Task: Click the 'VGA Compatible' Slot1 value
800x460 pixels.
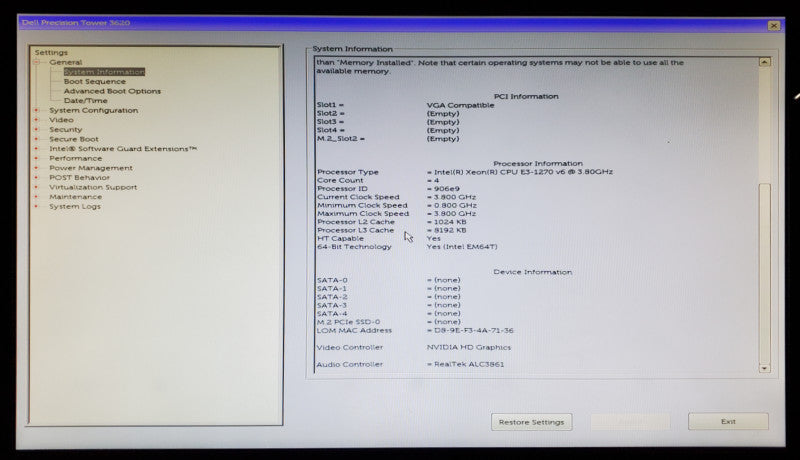Action: (x=461, y=105)
